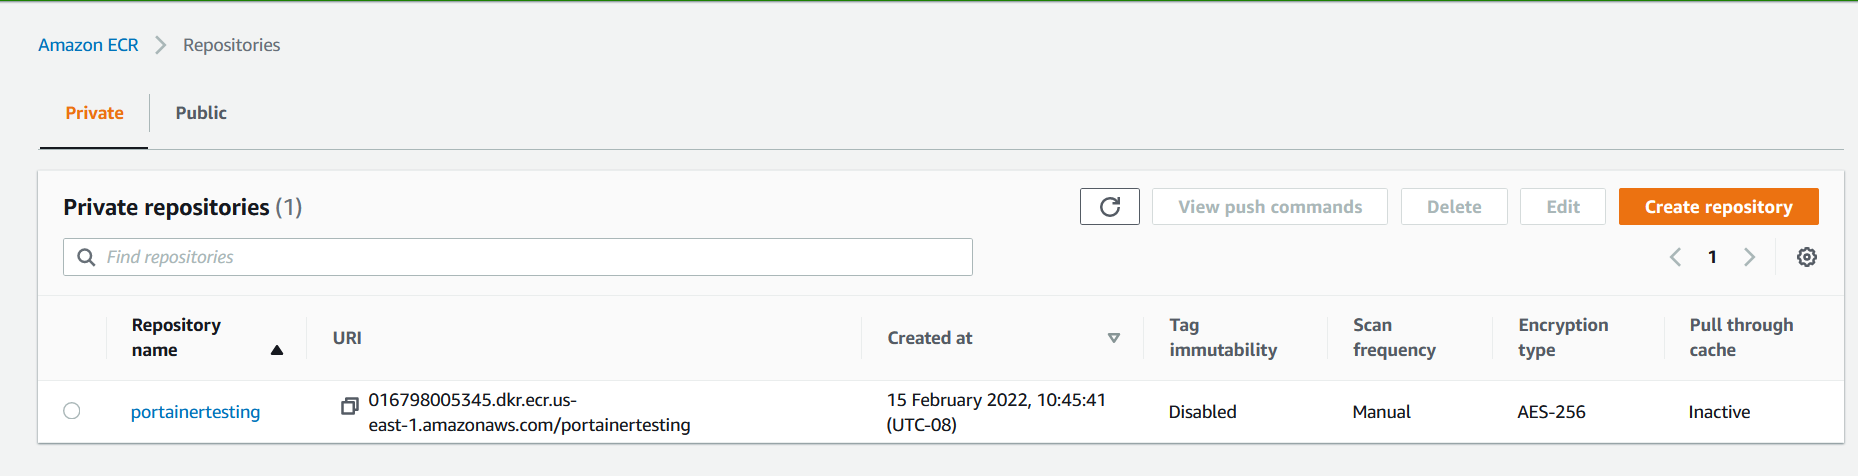The height and width of the screenshot is (476, 1858).
Task: Click the View push commands button
Action: click(x=1269, y=207)
